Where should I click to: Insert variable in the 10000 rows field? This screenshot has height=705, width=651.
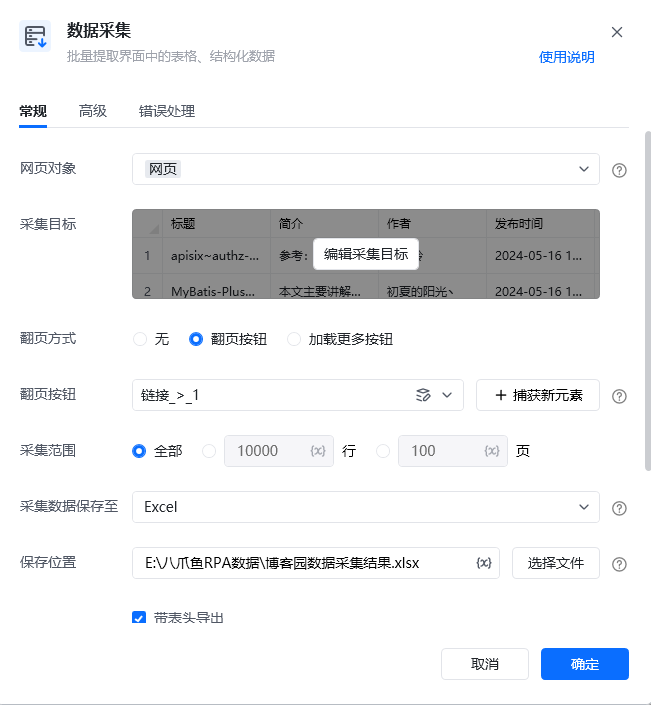pos(318,451)
